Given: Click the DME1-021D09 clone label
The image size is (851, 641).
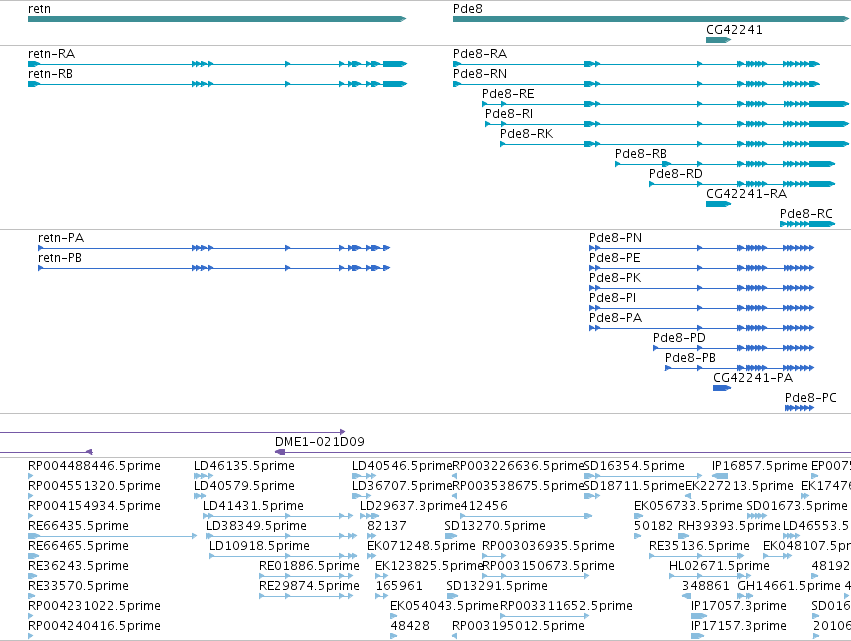Looking at the screenshot, I should click(x=320, y=442).
